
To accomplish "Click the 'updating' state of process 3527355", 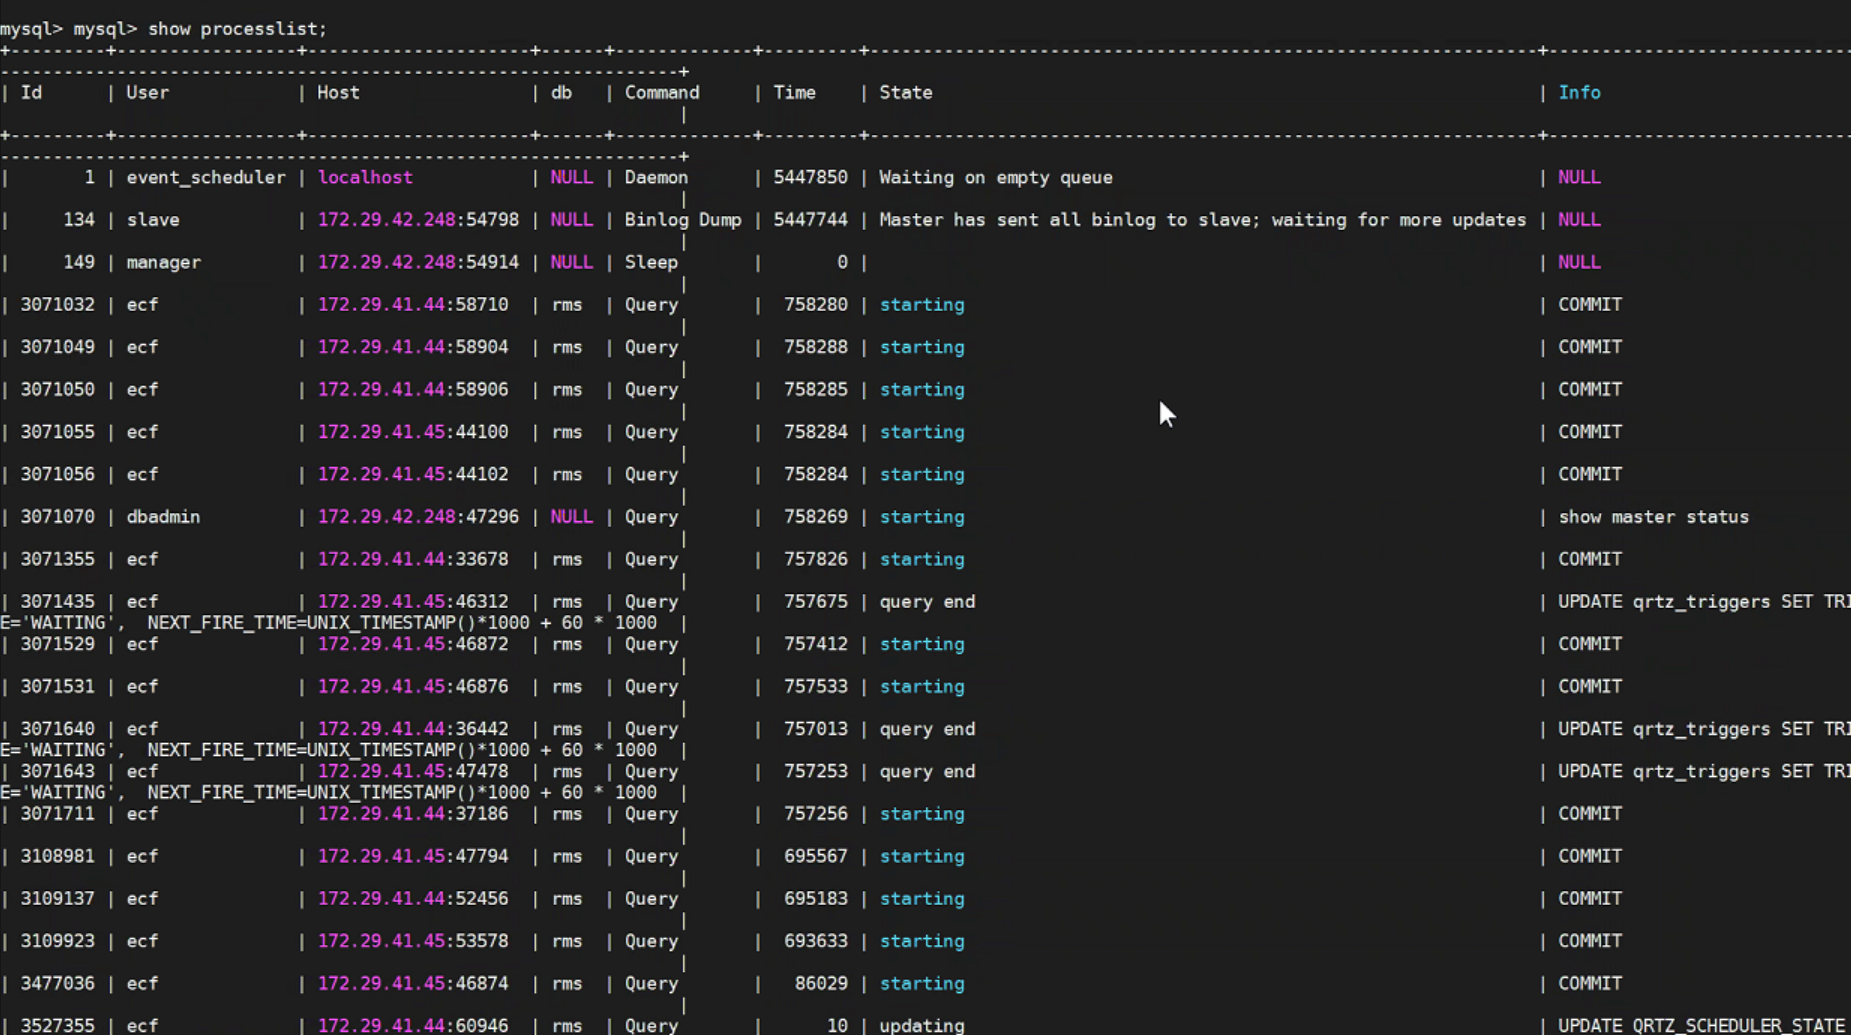I will click(921, 1025).
